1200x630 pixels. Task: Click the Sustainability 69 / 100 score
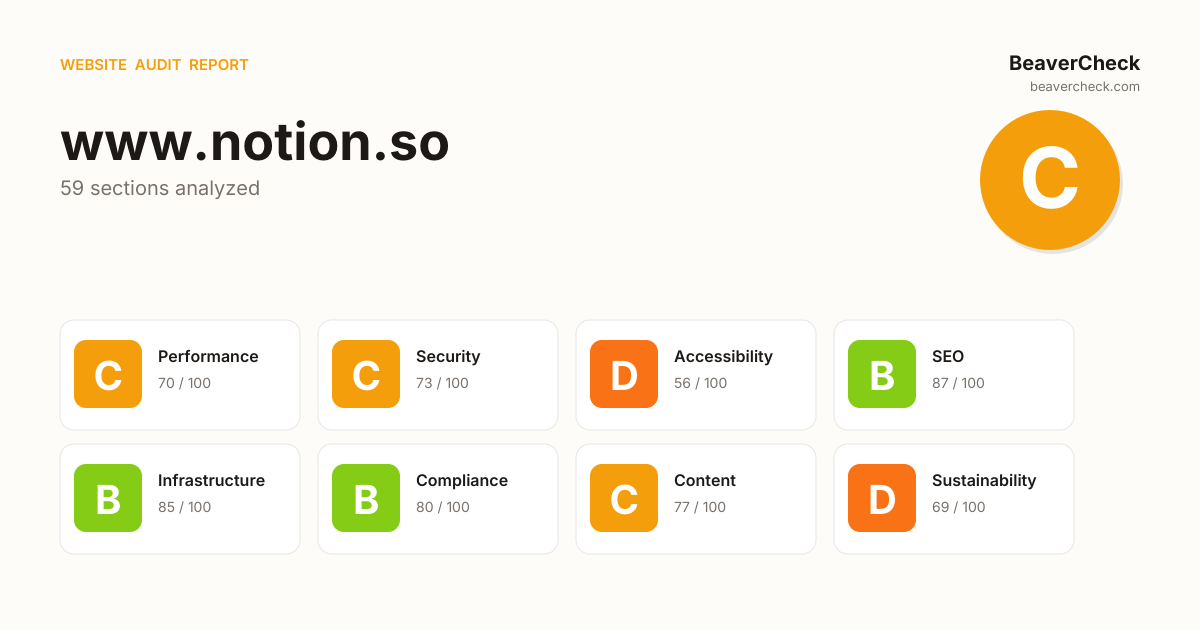pos(958,507)
